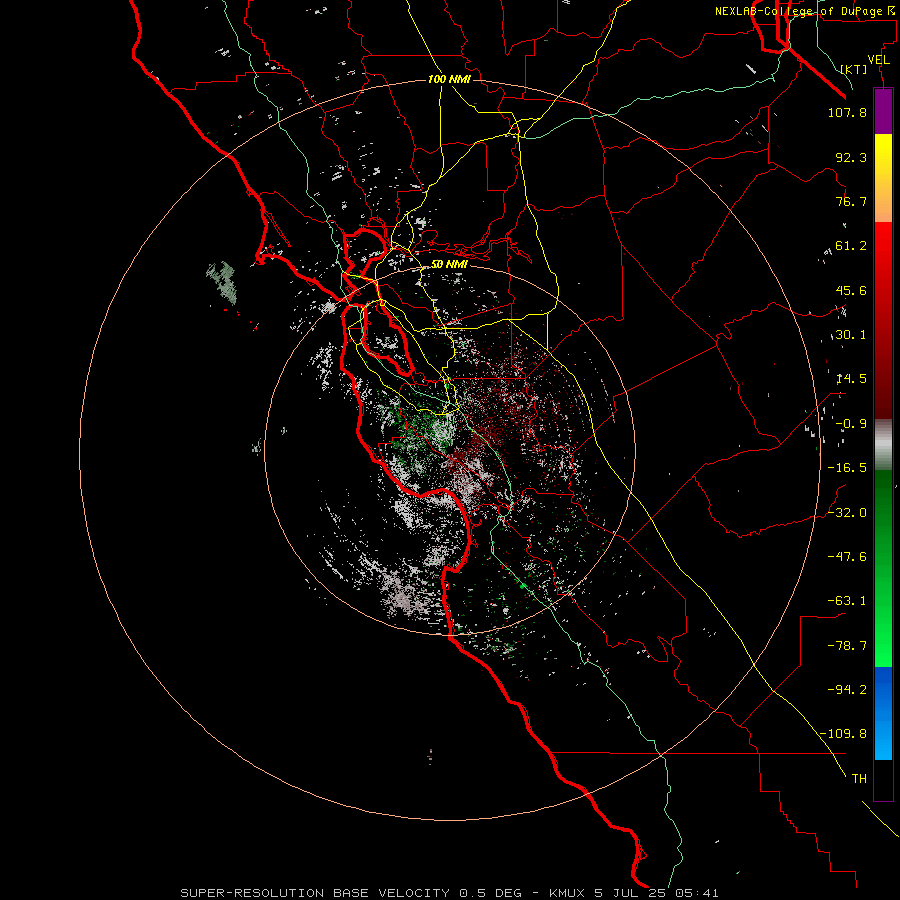Select the -63.1 legend value
Image resolution: width=900 pixels, height=900 pixels.
tap(847, 601)
